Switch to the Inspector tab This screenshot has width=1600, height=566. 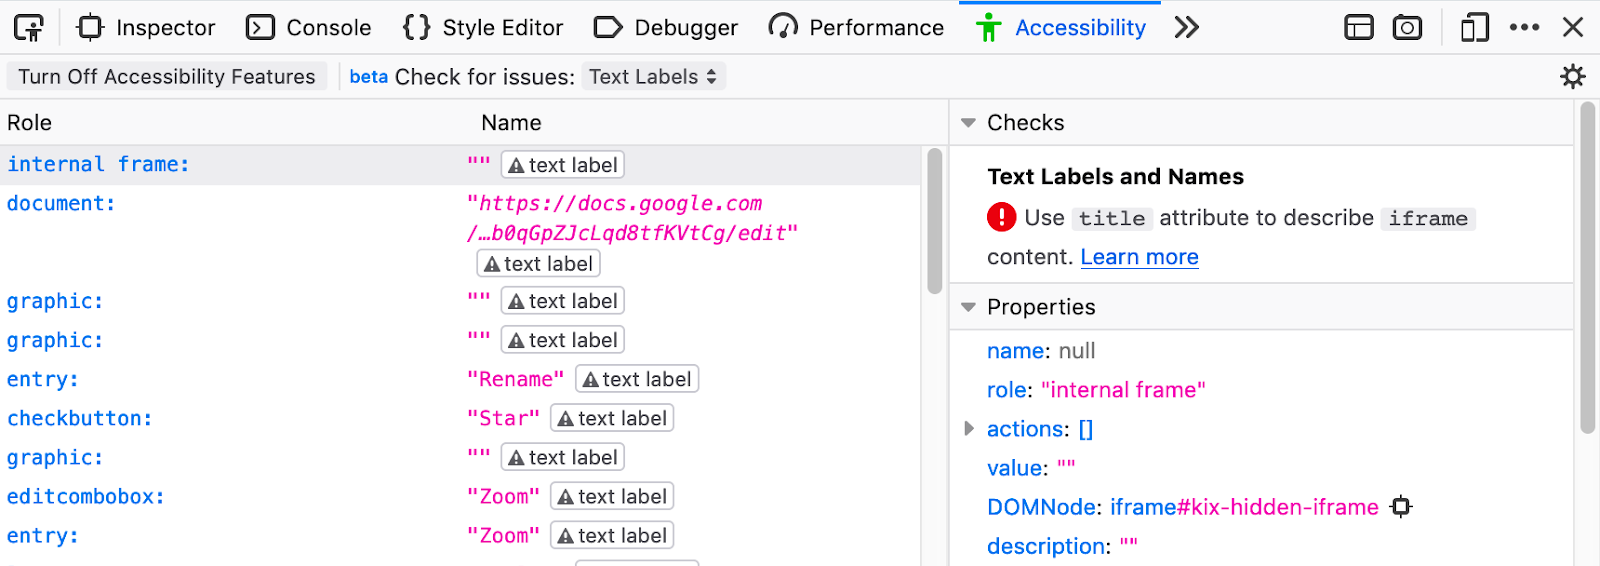pos(147,27)
